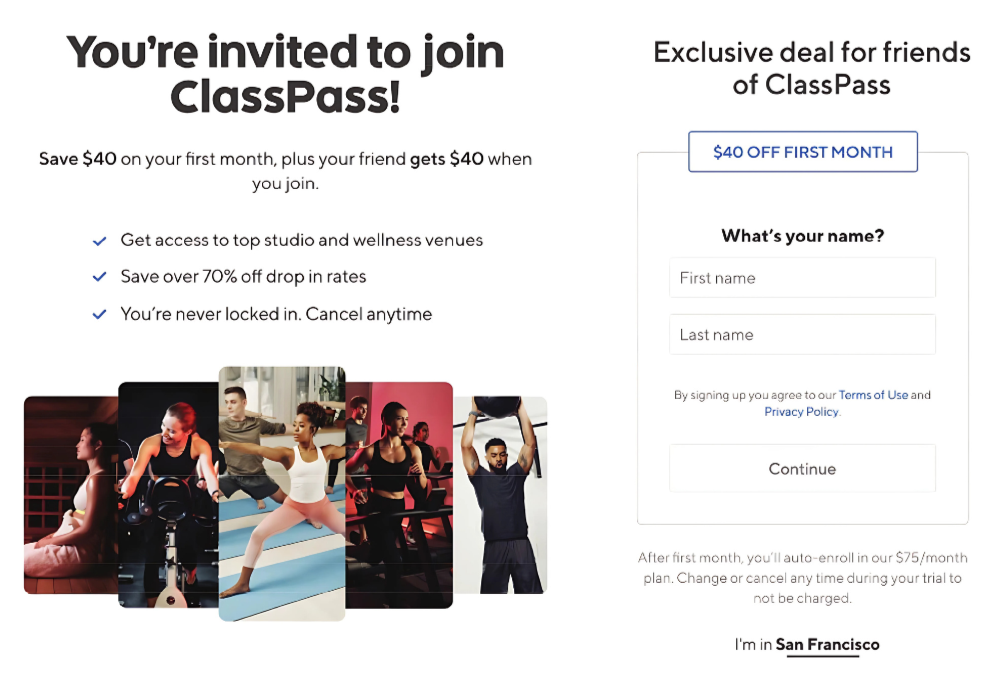Select the spin bike cycling photo
The width and height of the screenshot is (1003, 679).
[168, 494]
